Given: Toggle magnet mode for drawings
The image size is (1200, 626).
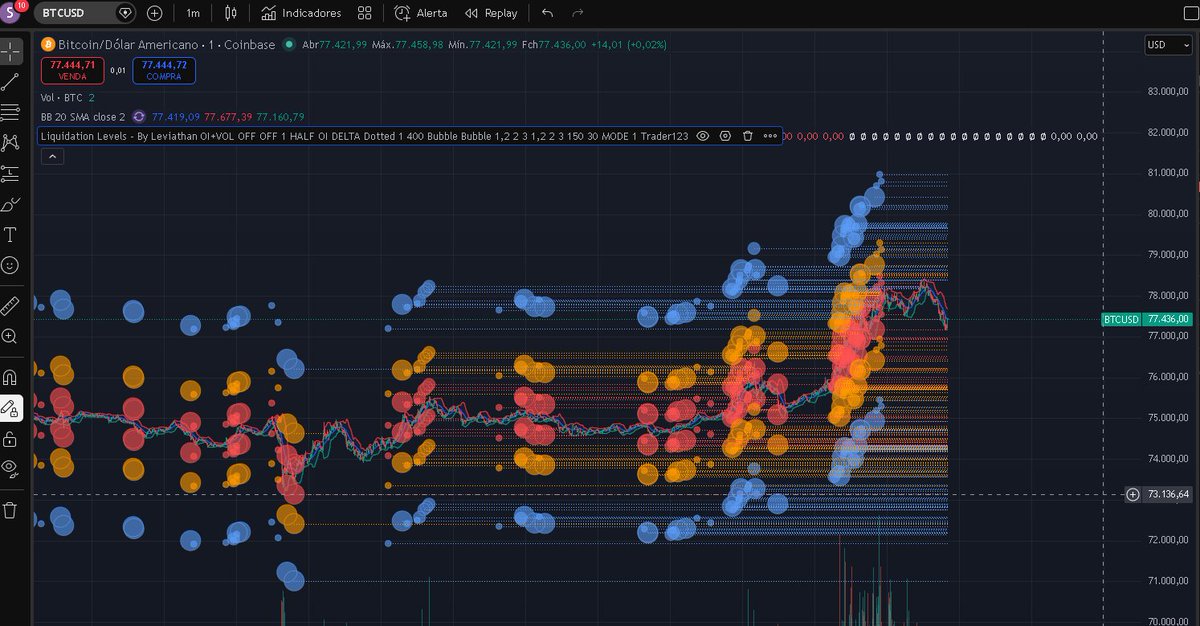Looking at the screenshot, I should tap(10, 377).
